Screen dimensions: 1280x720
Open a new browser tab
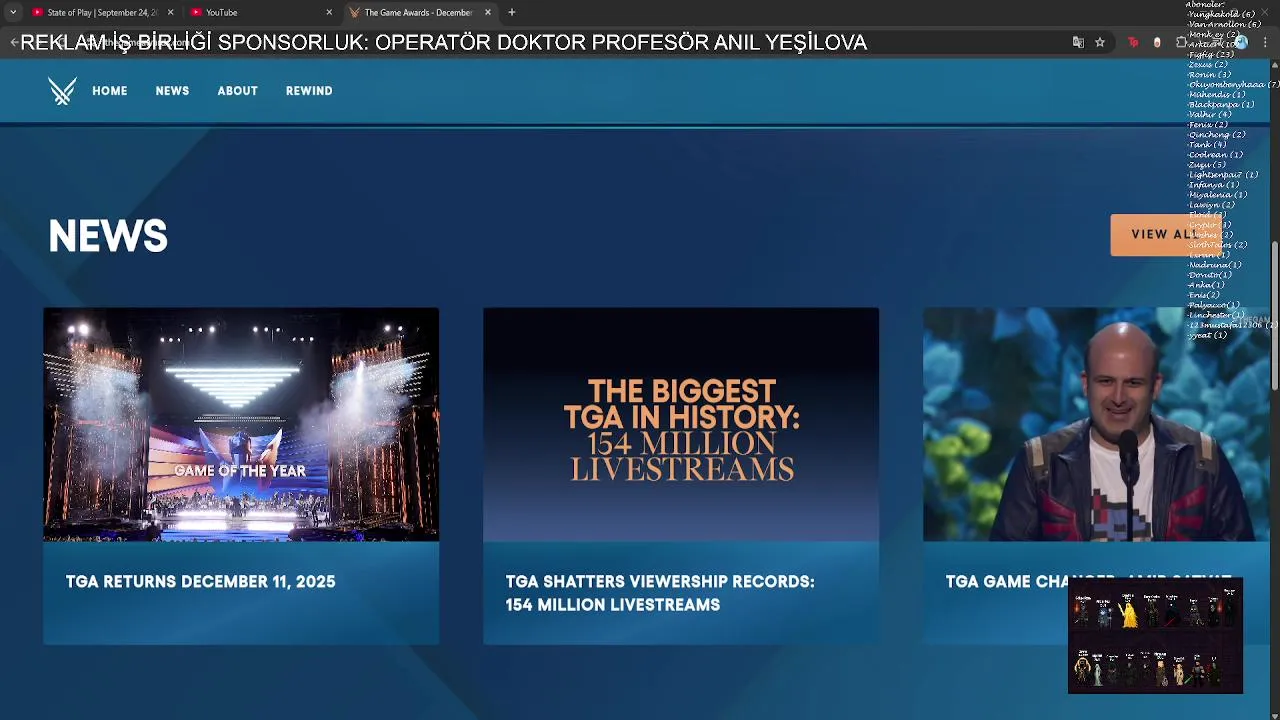pos(512,12)
